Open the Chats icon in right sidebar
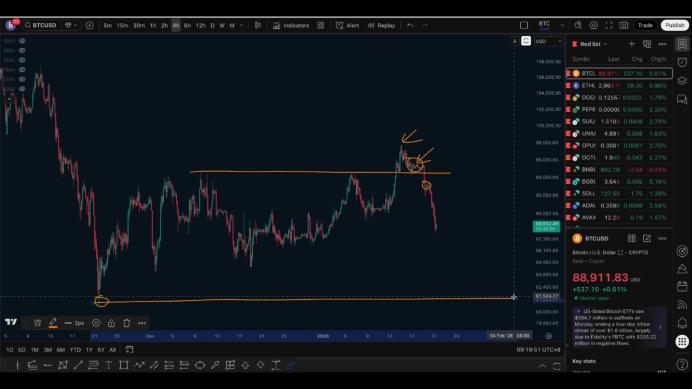Image resolution: width=692 pixels, height=389 pixels. [682, 99]
